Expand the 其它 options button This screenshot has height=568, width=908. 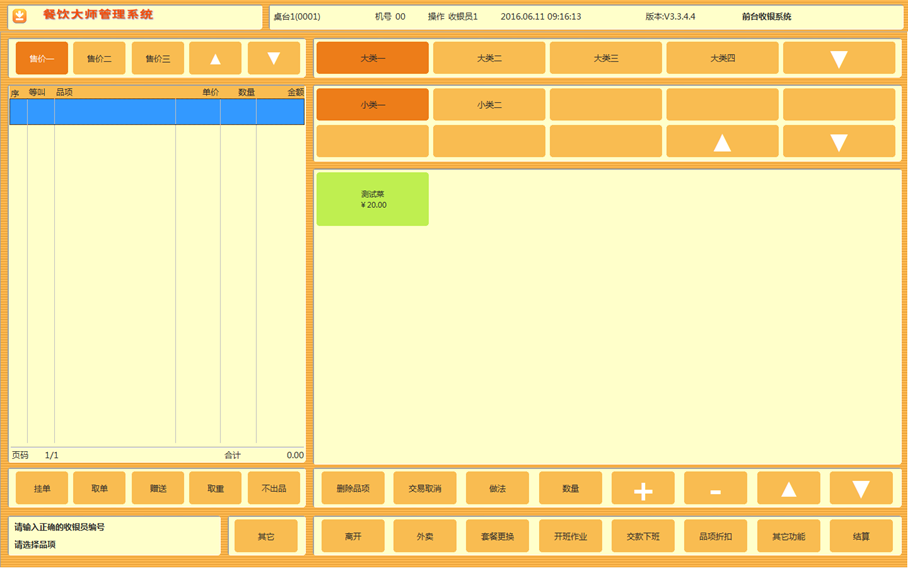265,536
